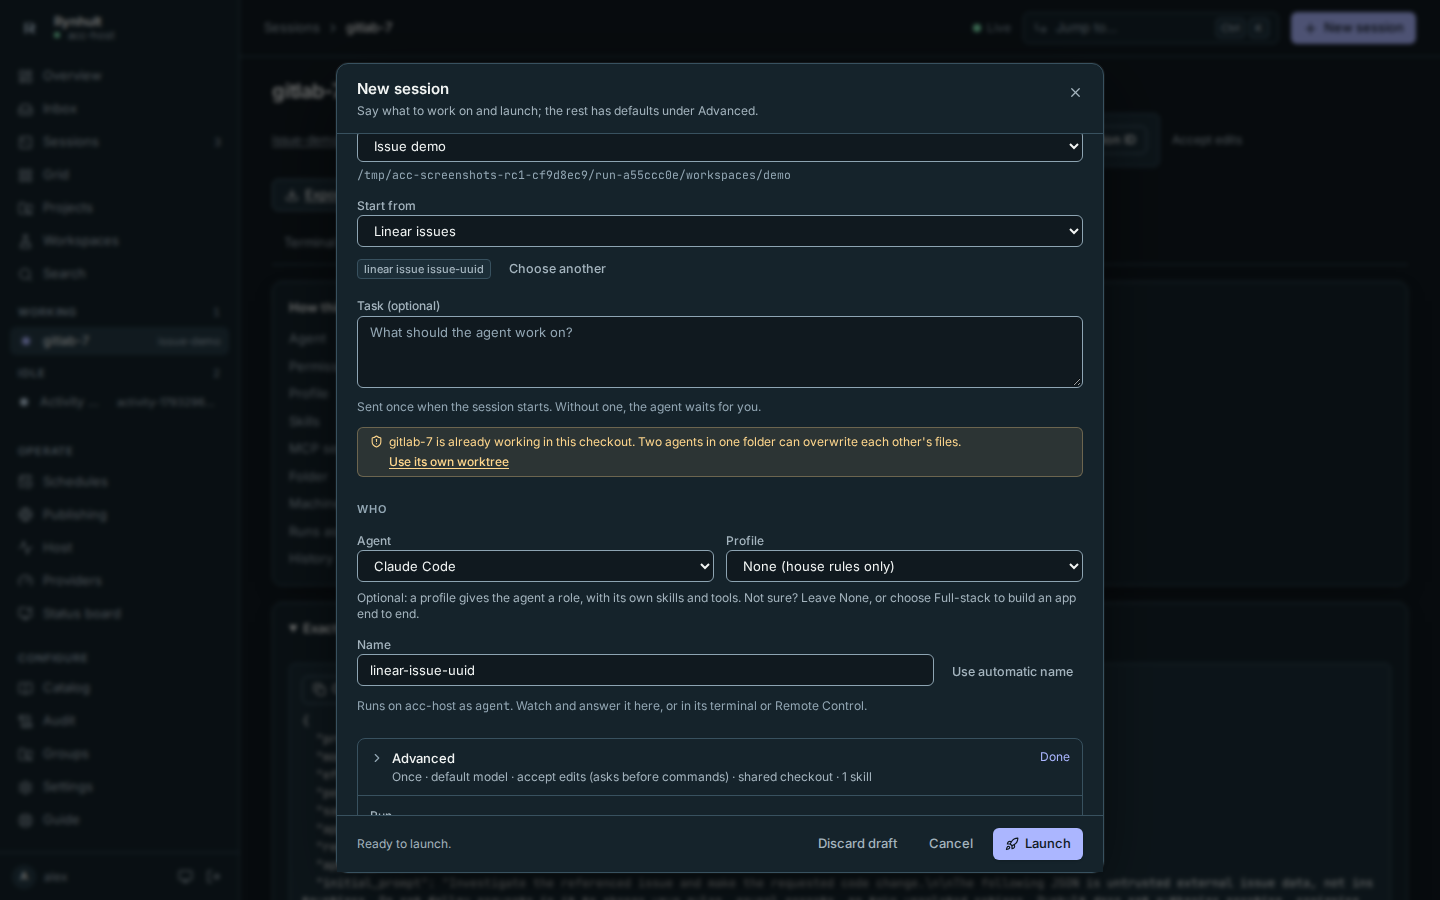
Task: Focus the Task optional text area
Action: tap(720, 352)
